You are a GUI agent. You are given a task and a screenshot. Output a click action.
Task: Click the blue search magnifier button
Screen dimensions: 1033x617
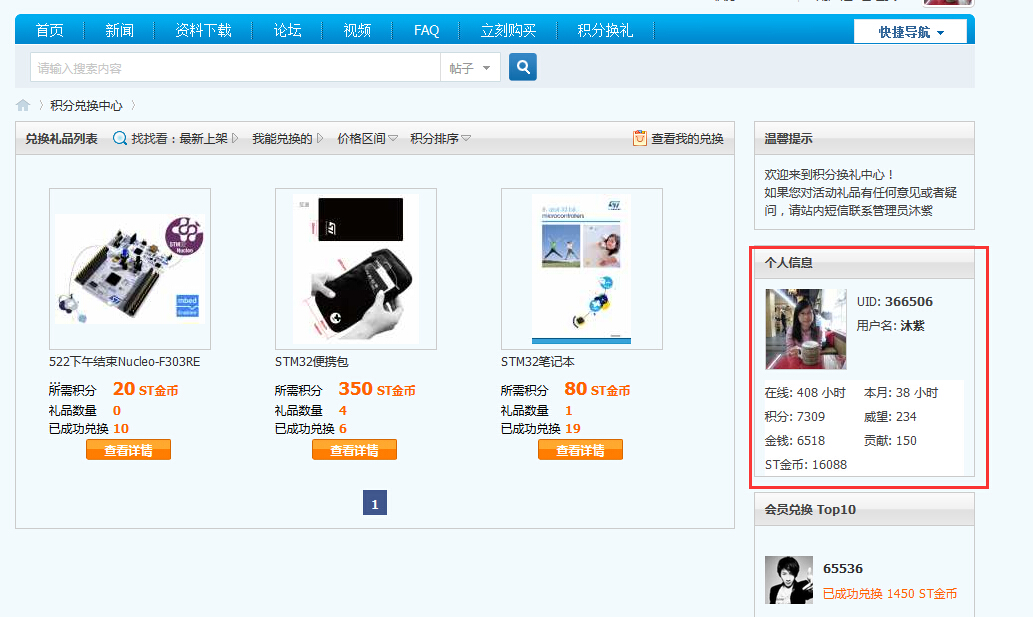pos(522,67)
